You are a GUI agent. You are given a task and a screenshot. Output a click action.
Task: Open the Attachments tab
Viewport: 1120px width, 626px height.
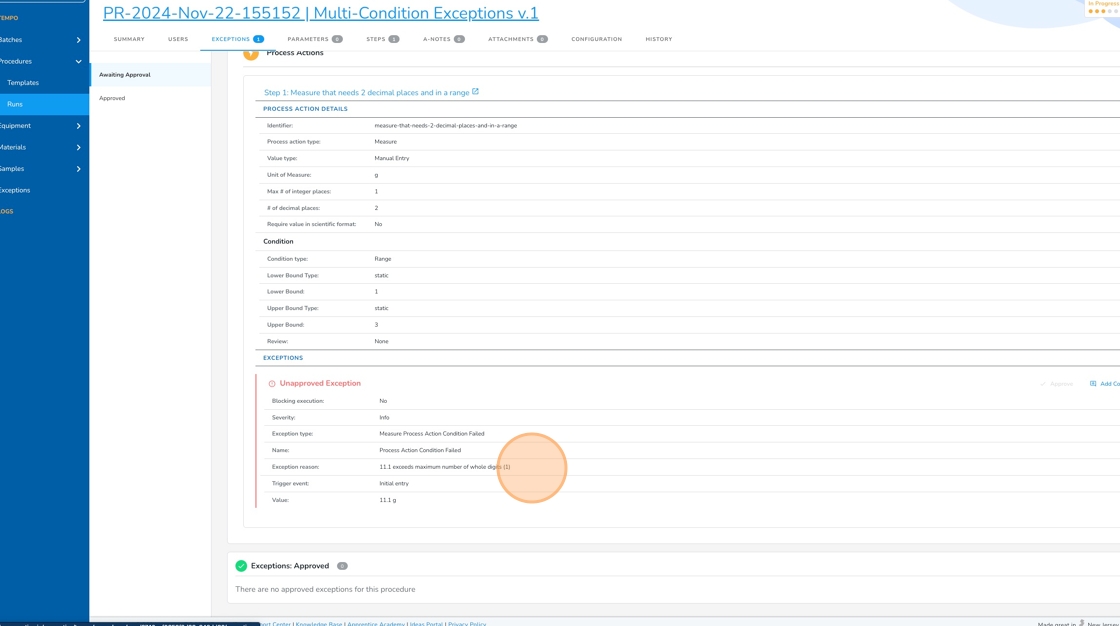517,39
